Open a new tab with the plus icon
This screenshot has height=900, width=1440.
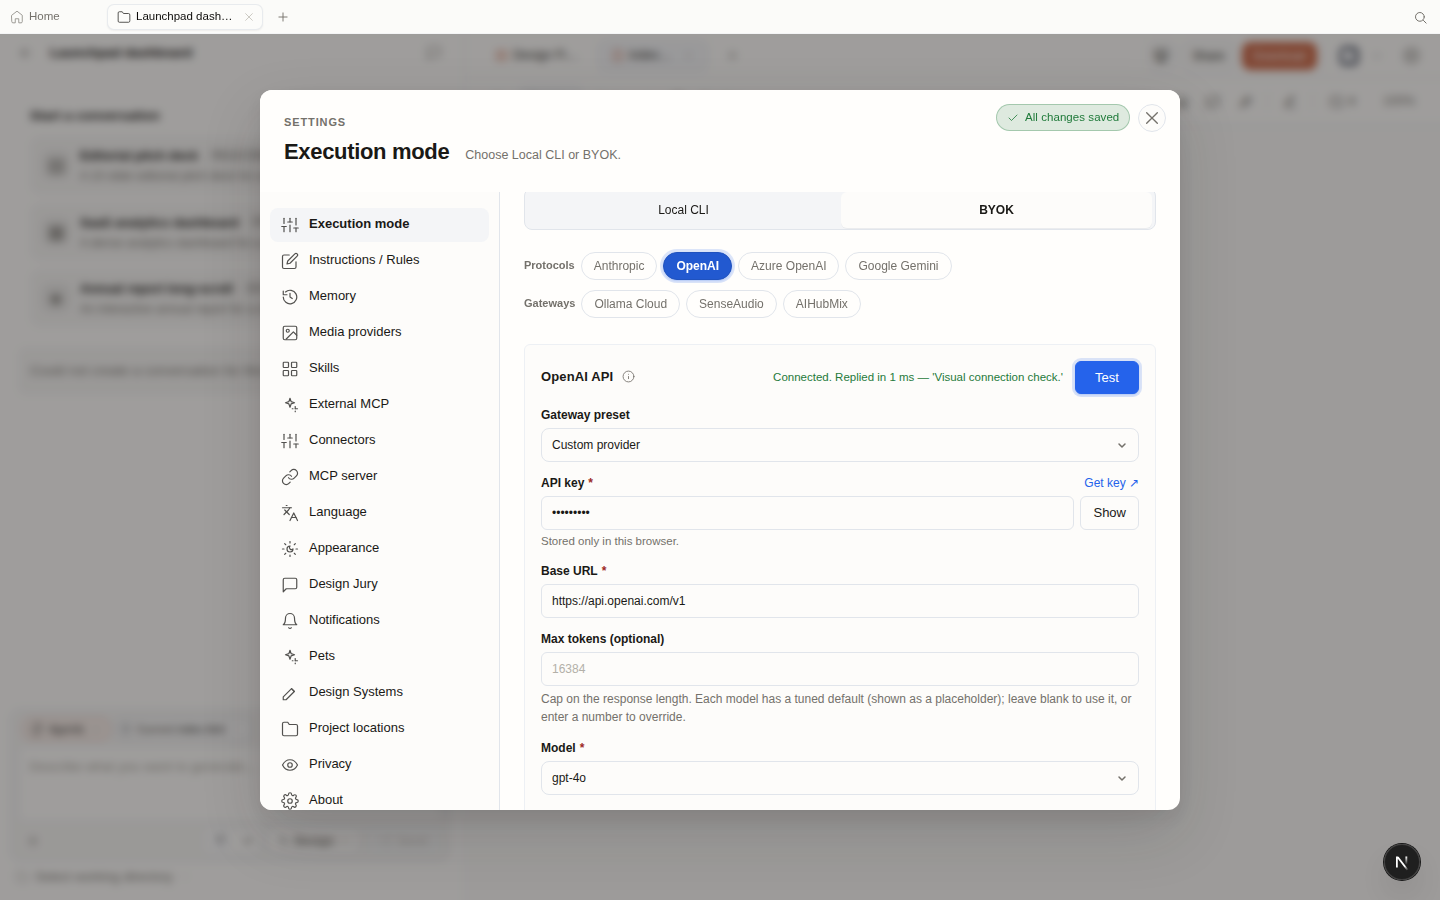pyautogui.click(x=283, y=17)
